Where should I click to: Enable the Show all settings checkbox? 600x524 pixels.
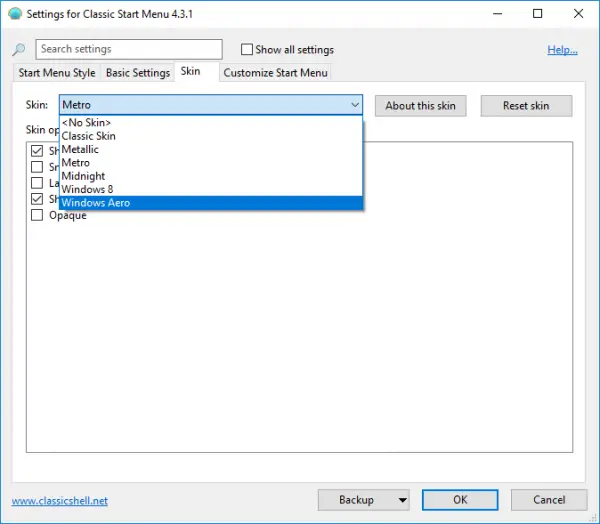click(x=247, y=49)
